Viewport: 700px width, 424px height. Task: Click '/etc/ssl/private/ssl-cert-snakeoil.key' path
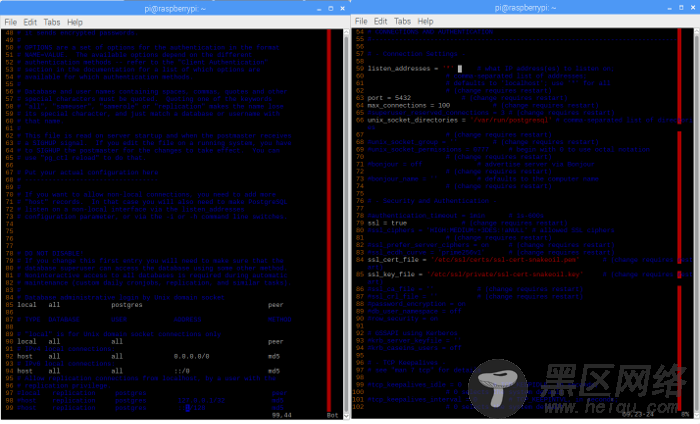tap(505, 274)
